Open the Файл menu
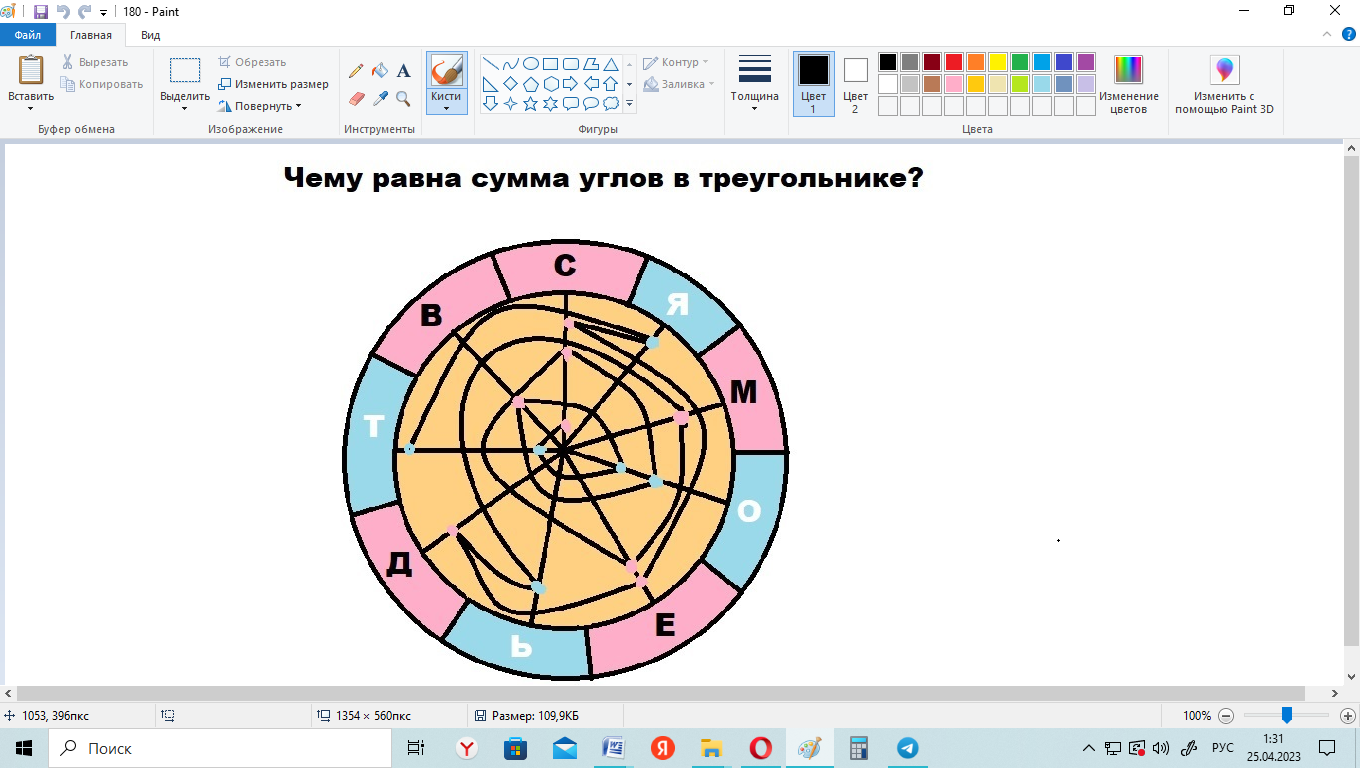Screen dimensions: 1360x768 coord(27,35)
